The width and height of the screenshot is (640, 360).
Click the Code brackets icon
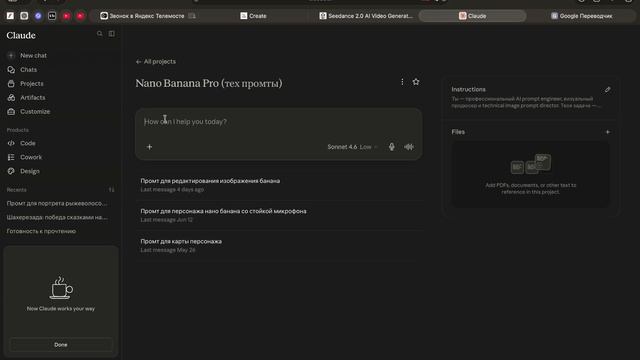tap(11, 143)
